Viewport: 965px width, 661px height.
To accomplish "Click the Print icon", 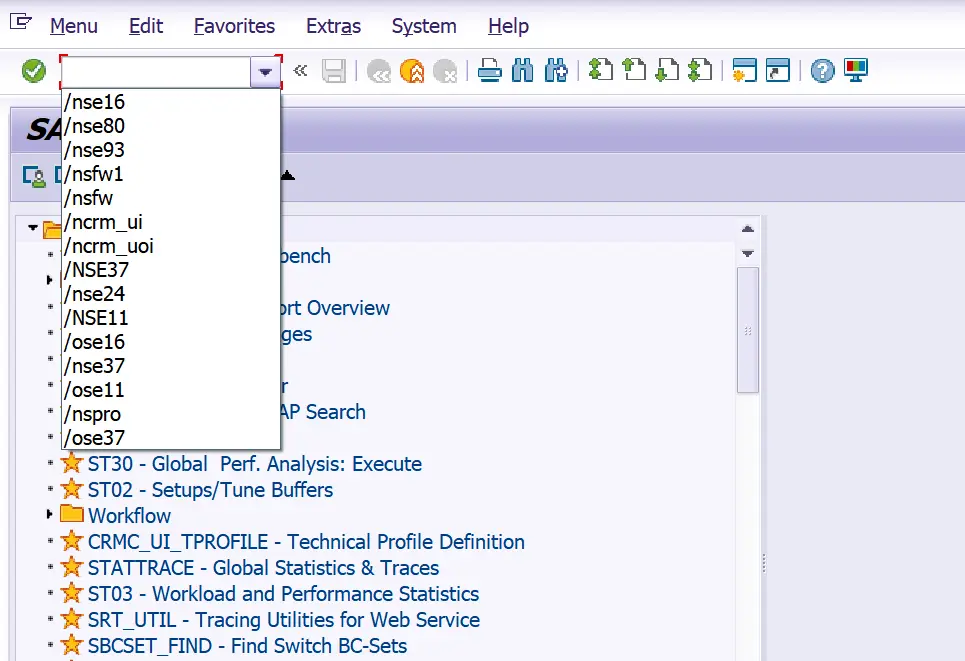I will 490,71.
